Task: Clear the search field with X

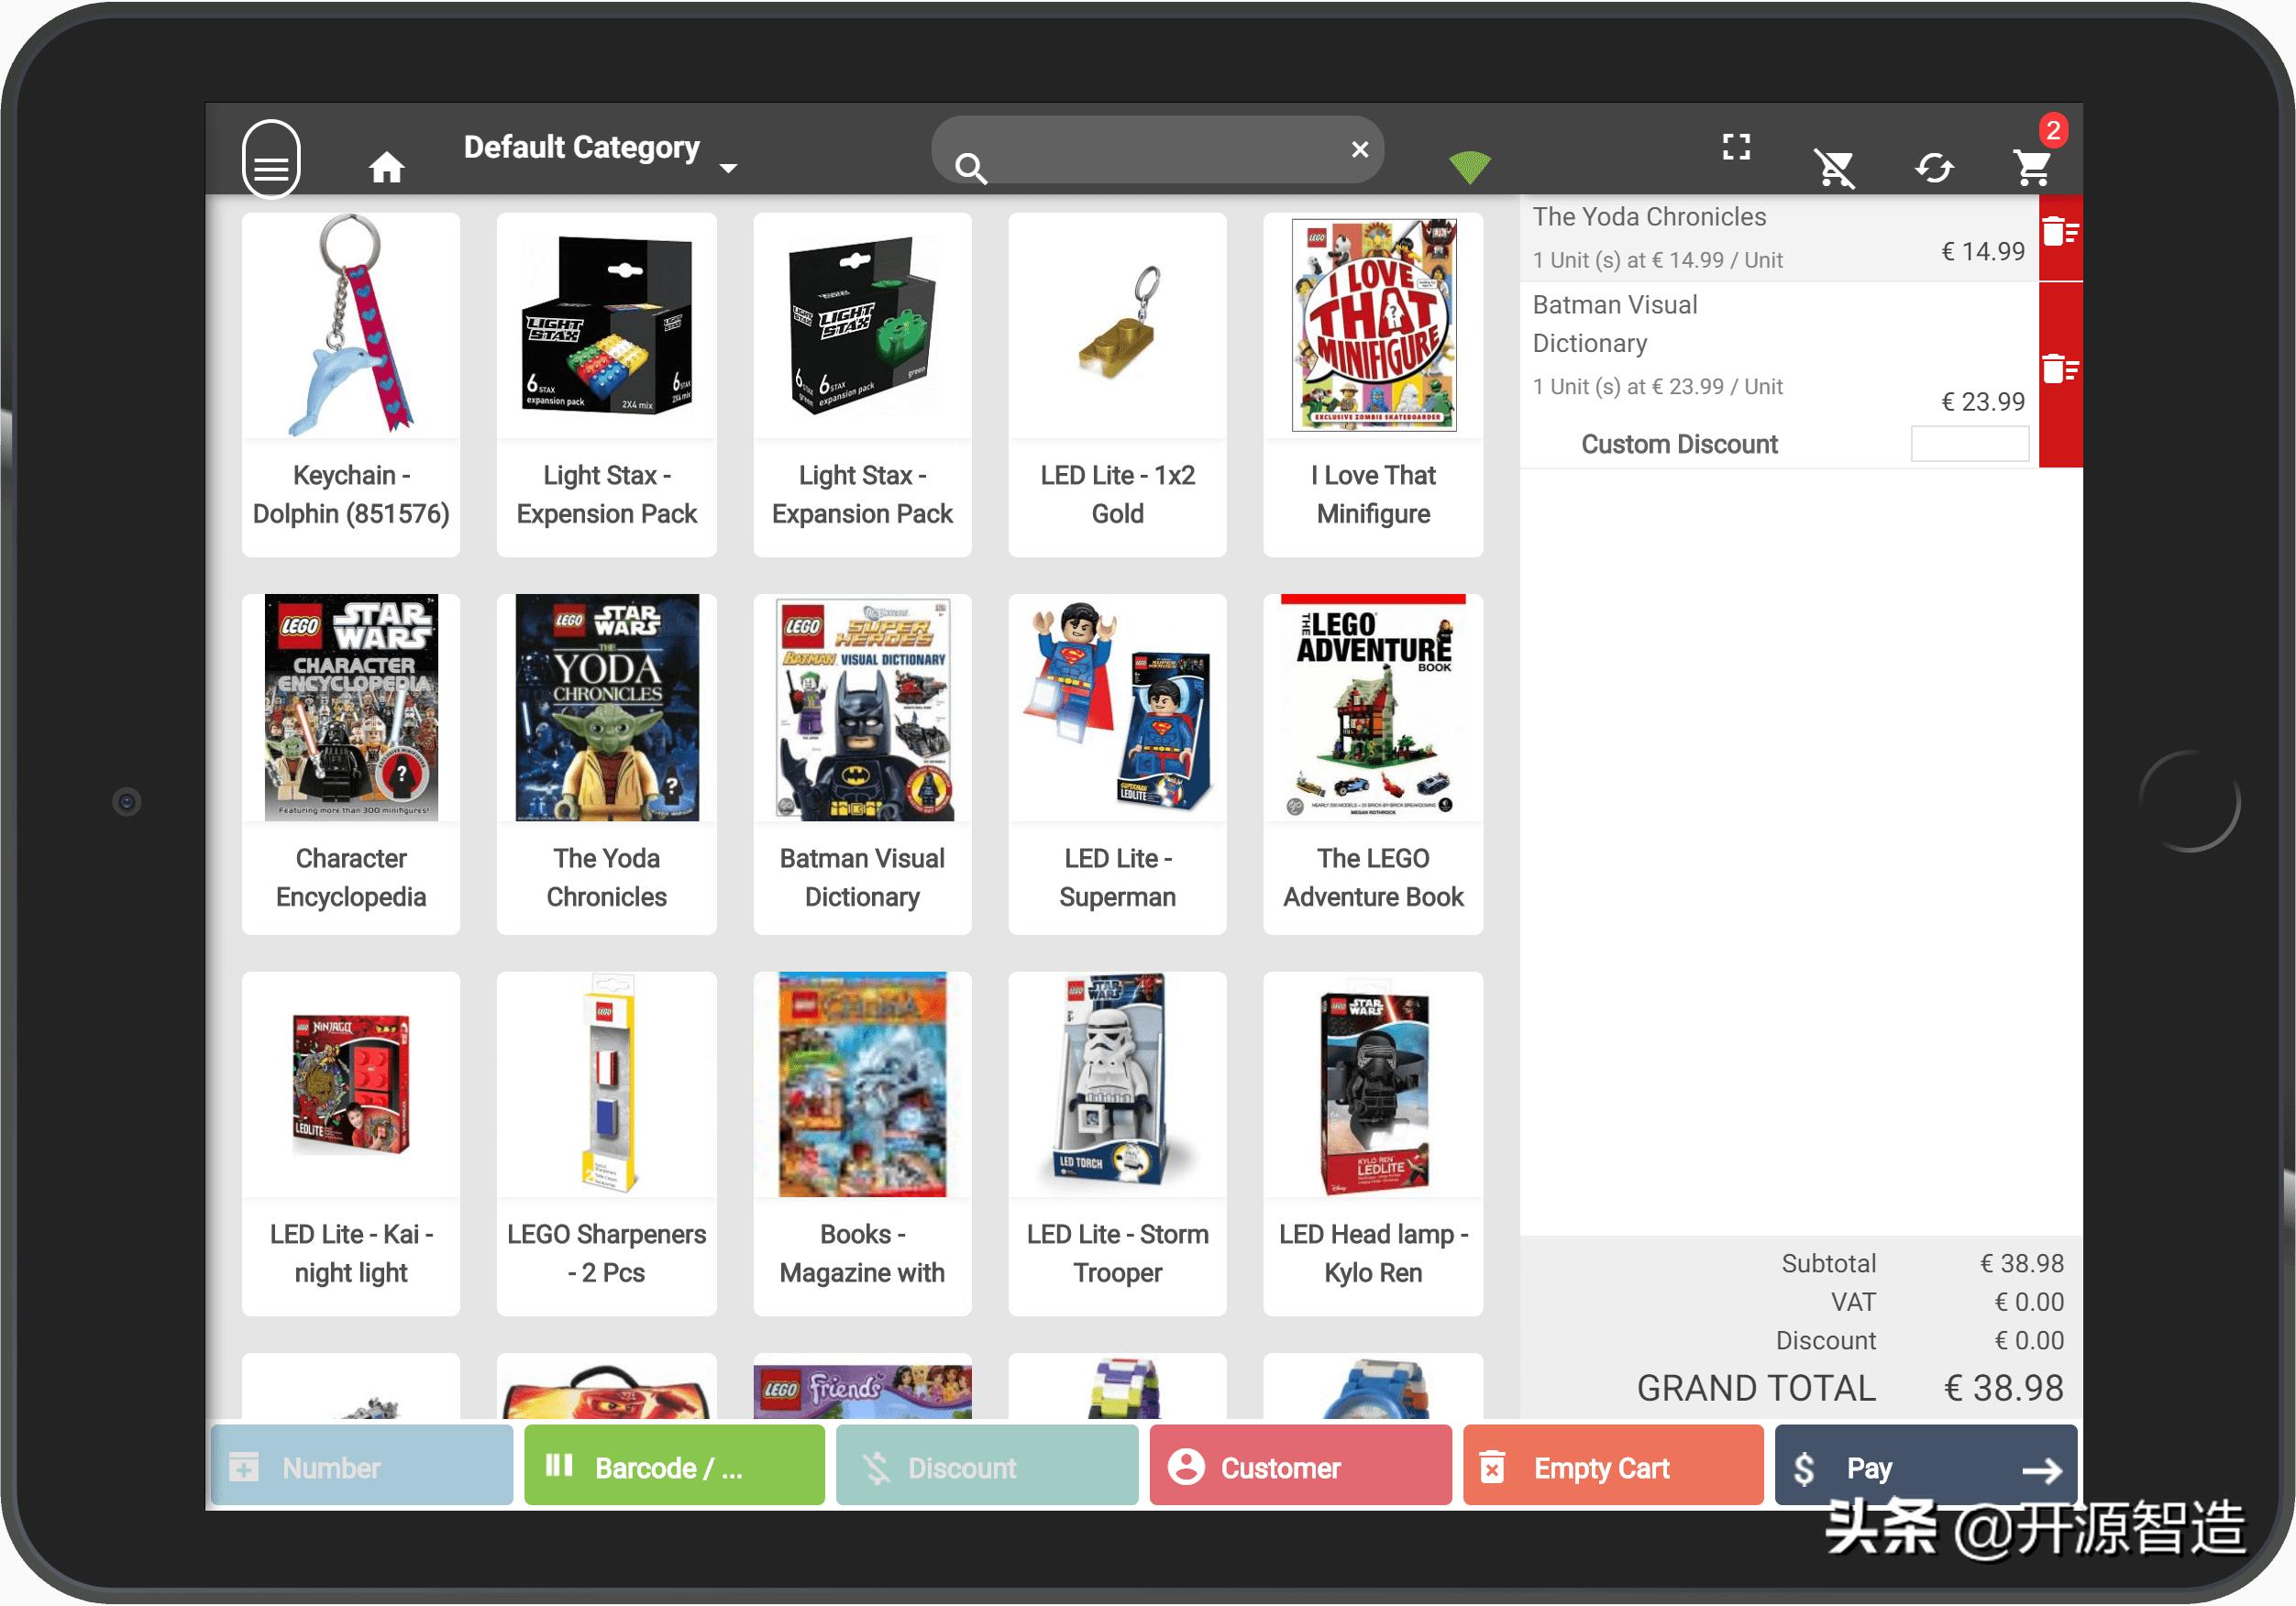Action: coord(1359,150)
